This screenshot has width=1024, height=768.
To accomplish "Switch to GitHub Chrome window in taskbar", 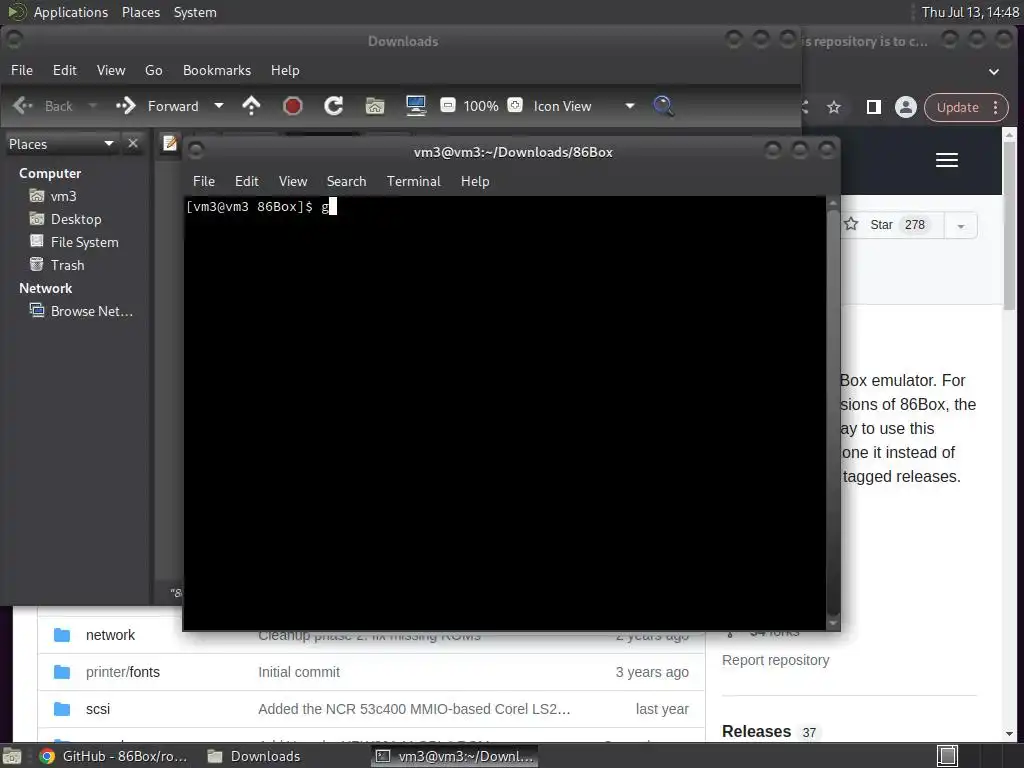I will coord(113,756).
